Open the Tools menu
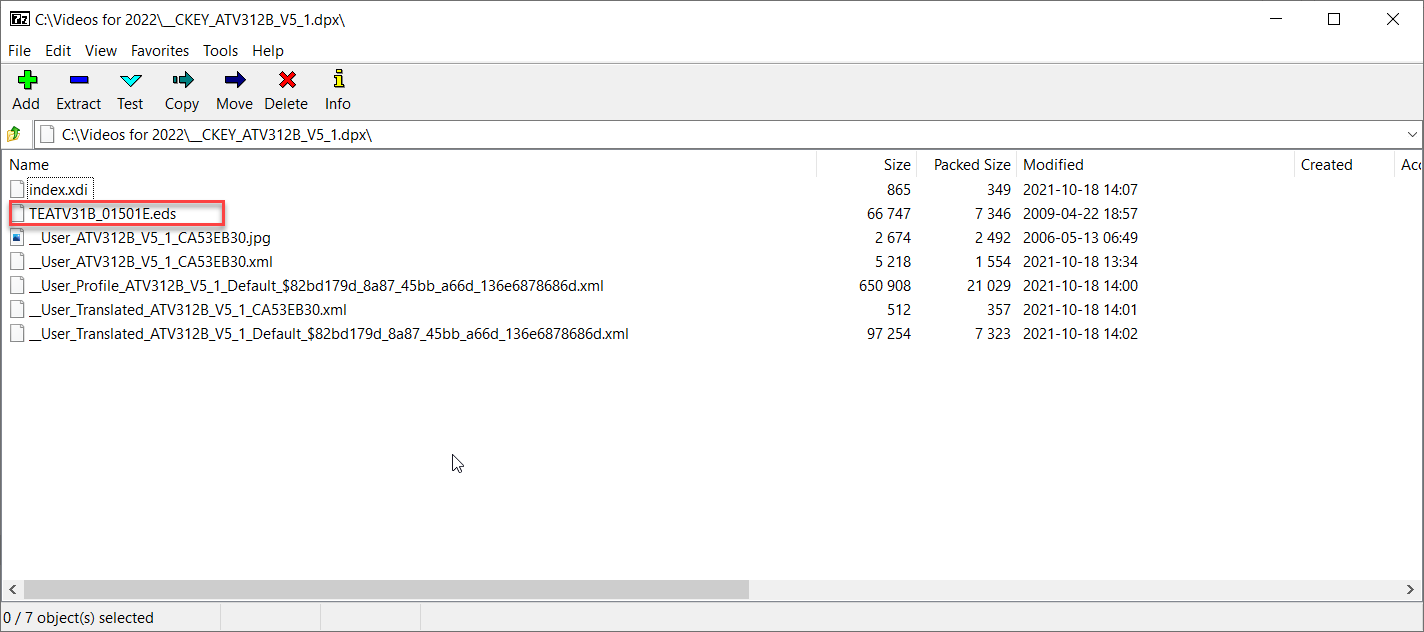This screenshot has height=632, width=1424. (x=221, y=51)
